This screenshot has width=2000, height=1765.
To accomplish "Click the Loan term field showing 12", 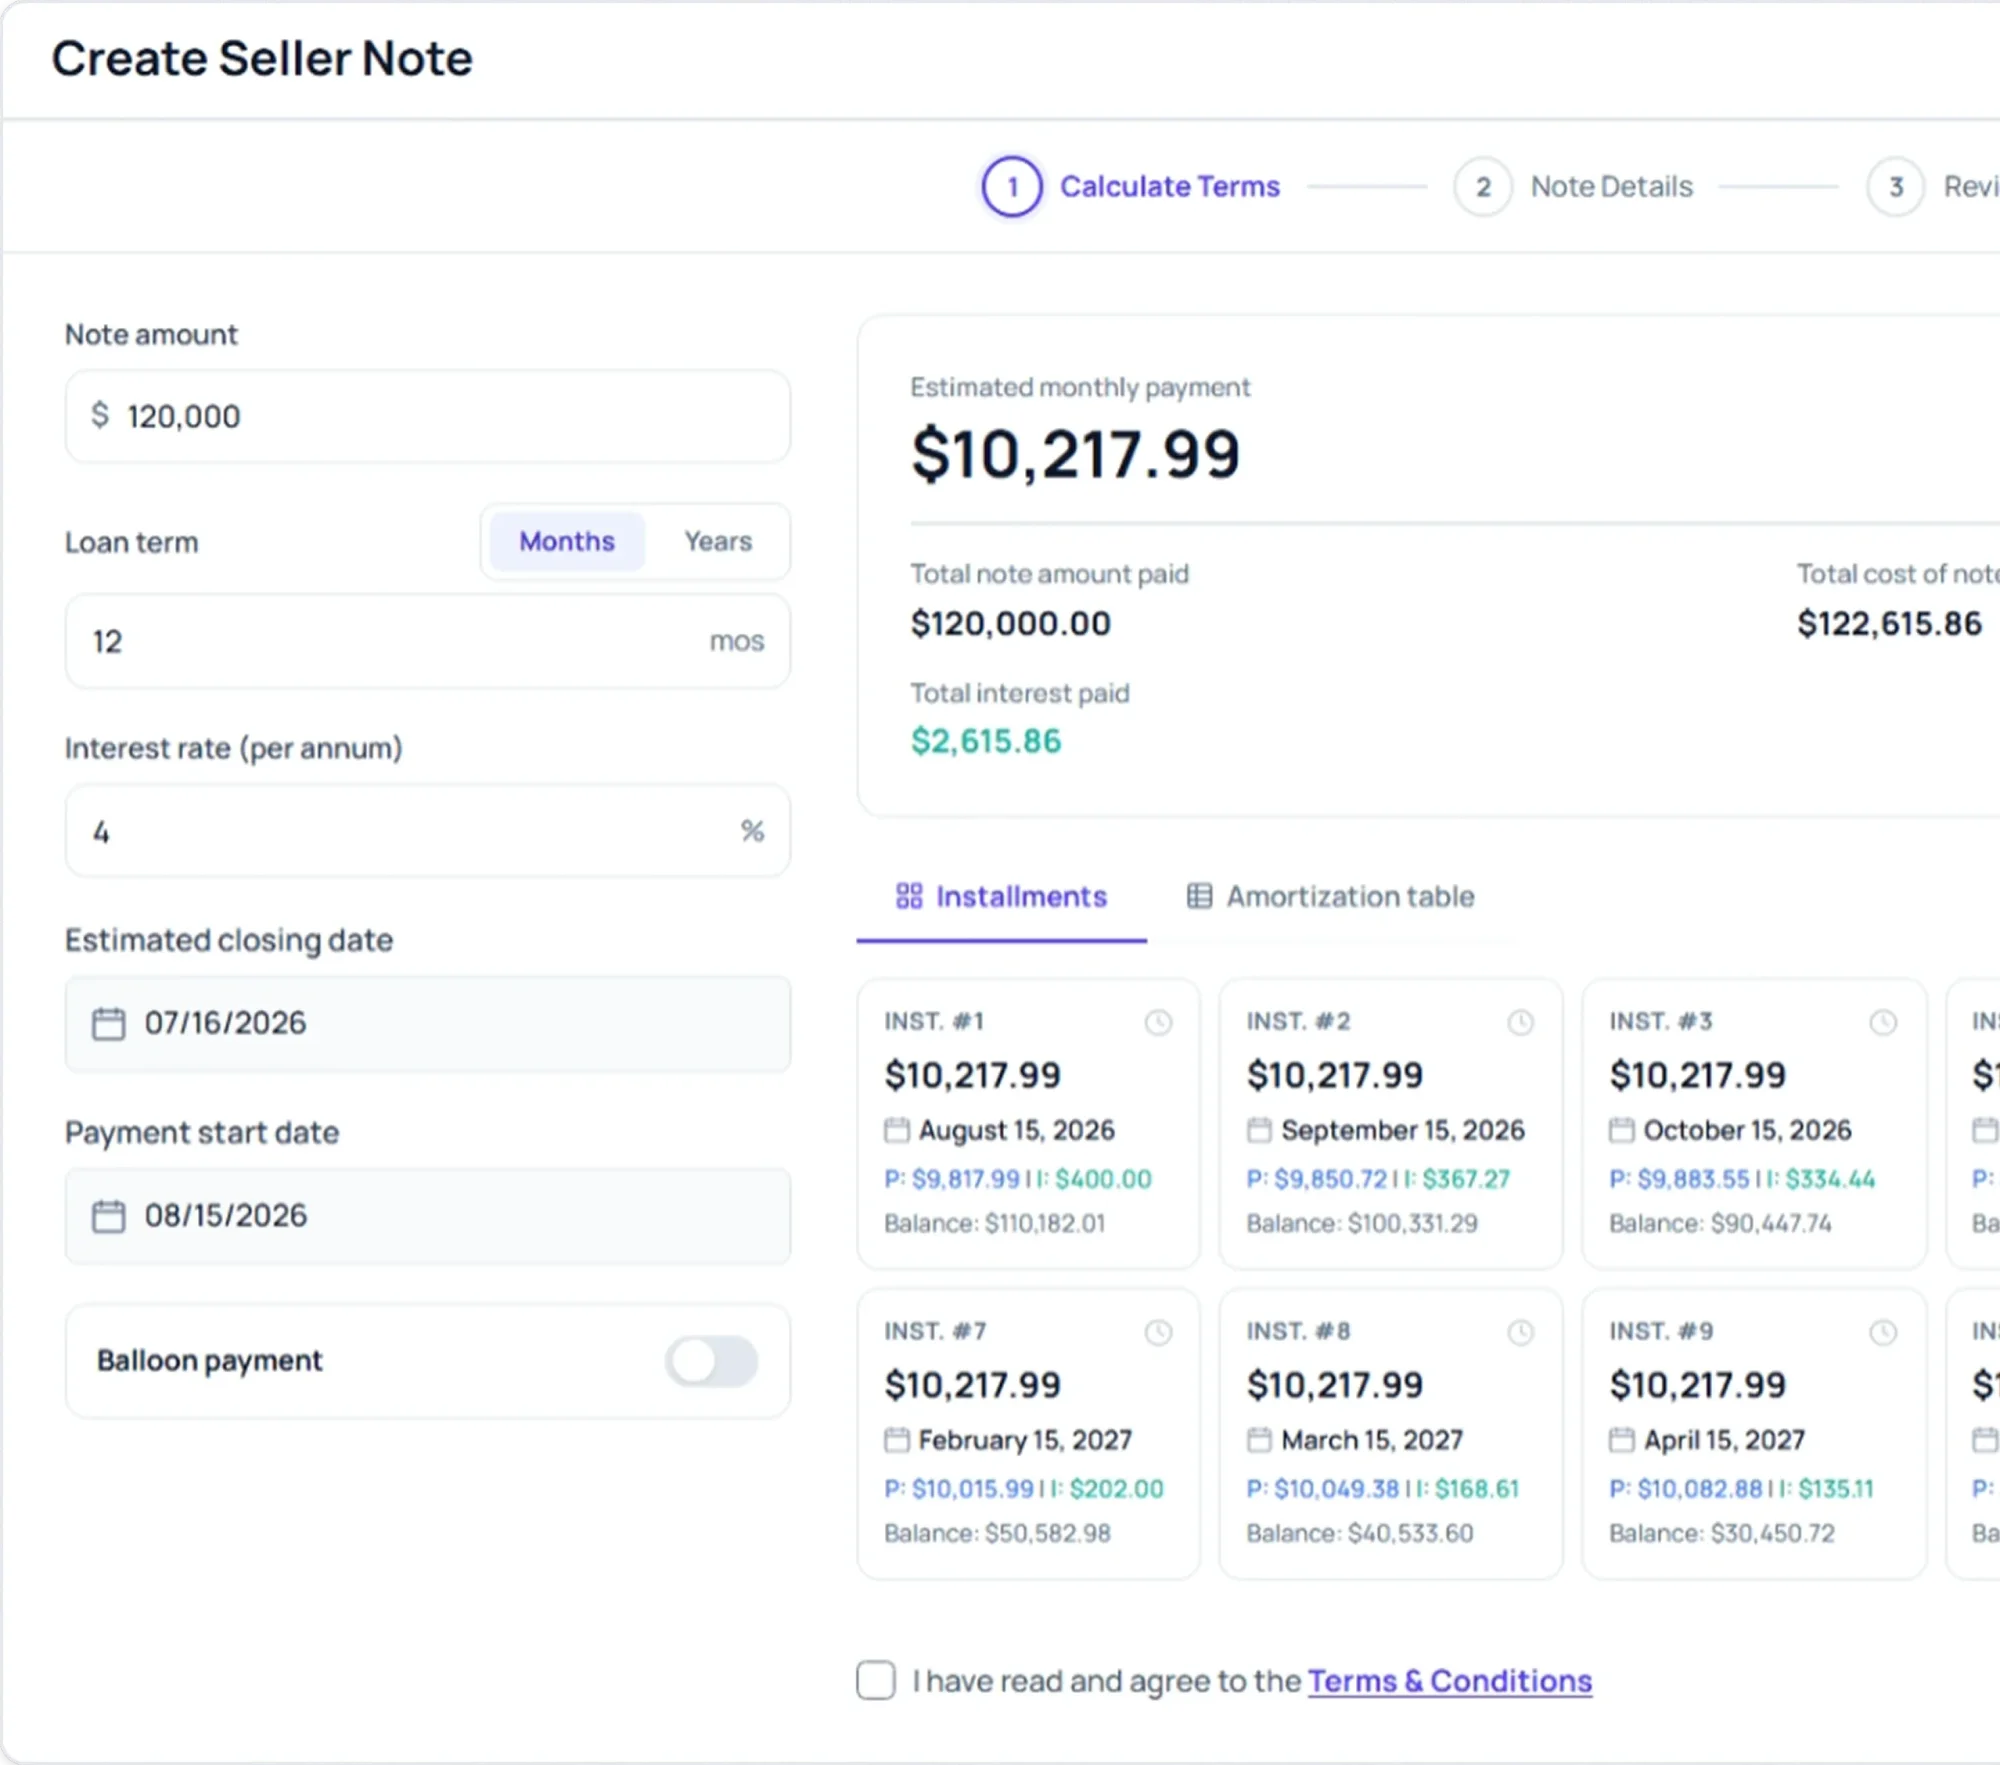I will pos(428,641).
